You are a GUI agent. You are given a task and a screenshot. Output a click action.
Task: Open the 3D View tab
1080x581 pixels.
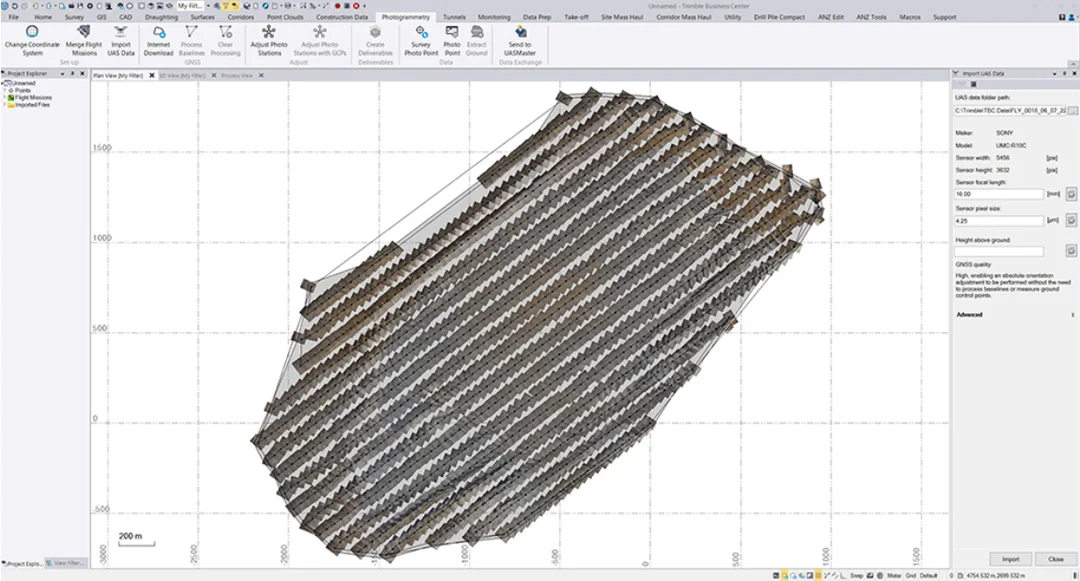point(183,76)
